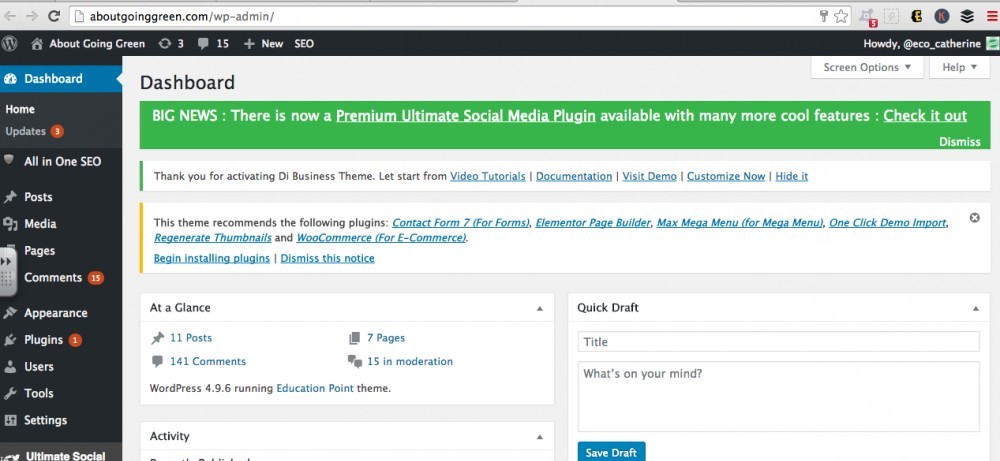Viewport: 1000px width, 461px height.
Task: Open Elementor Page Builder link
Action: [x=593, y=223]
